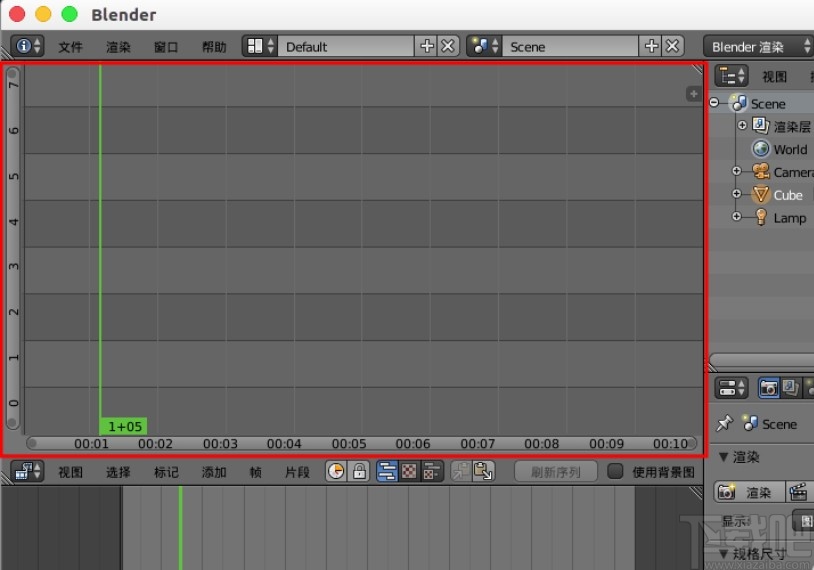Click the World globe icon
This screenshot has height=570, width=814.
click(x=761, y=149)
